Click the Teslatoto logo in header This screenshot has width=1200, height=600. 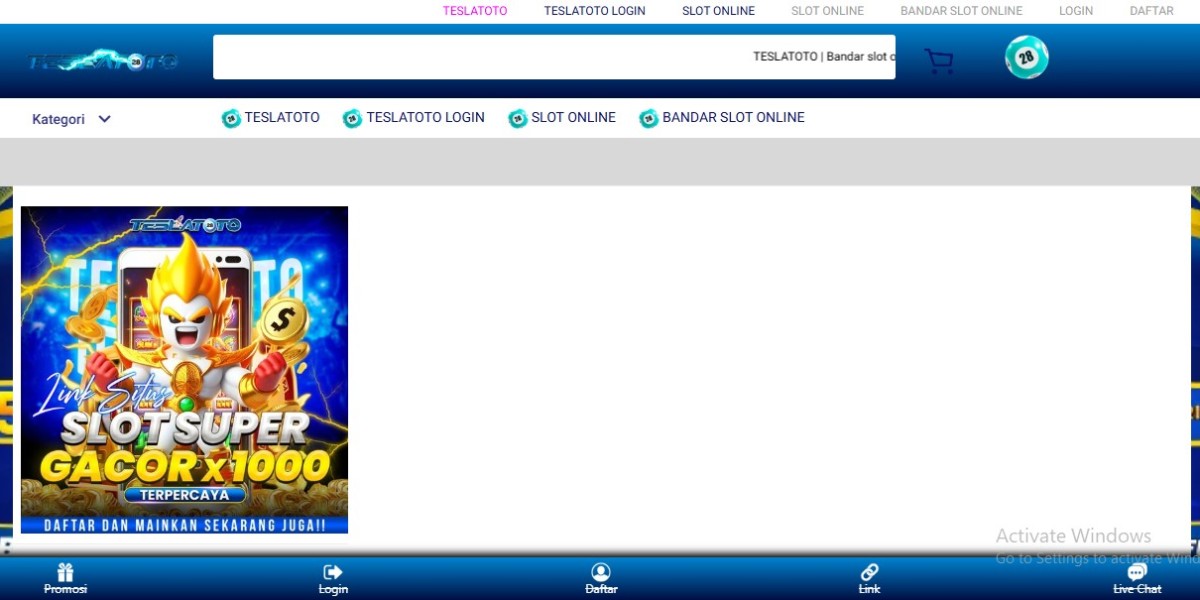[103, 61]
